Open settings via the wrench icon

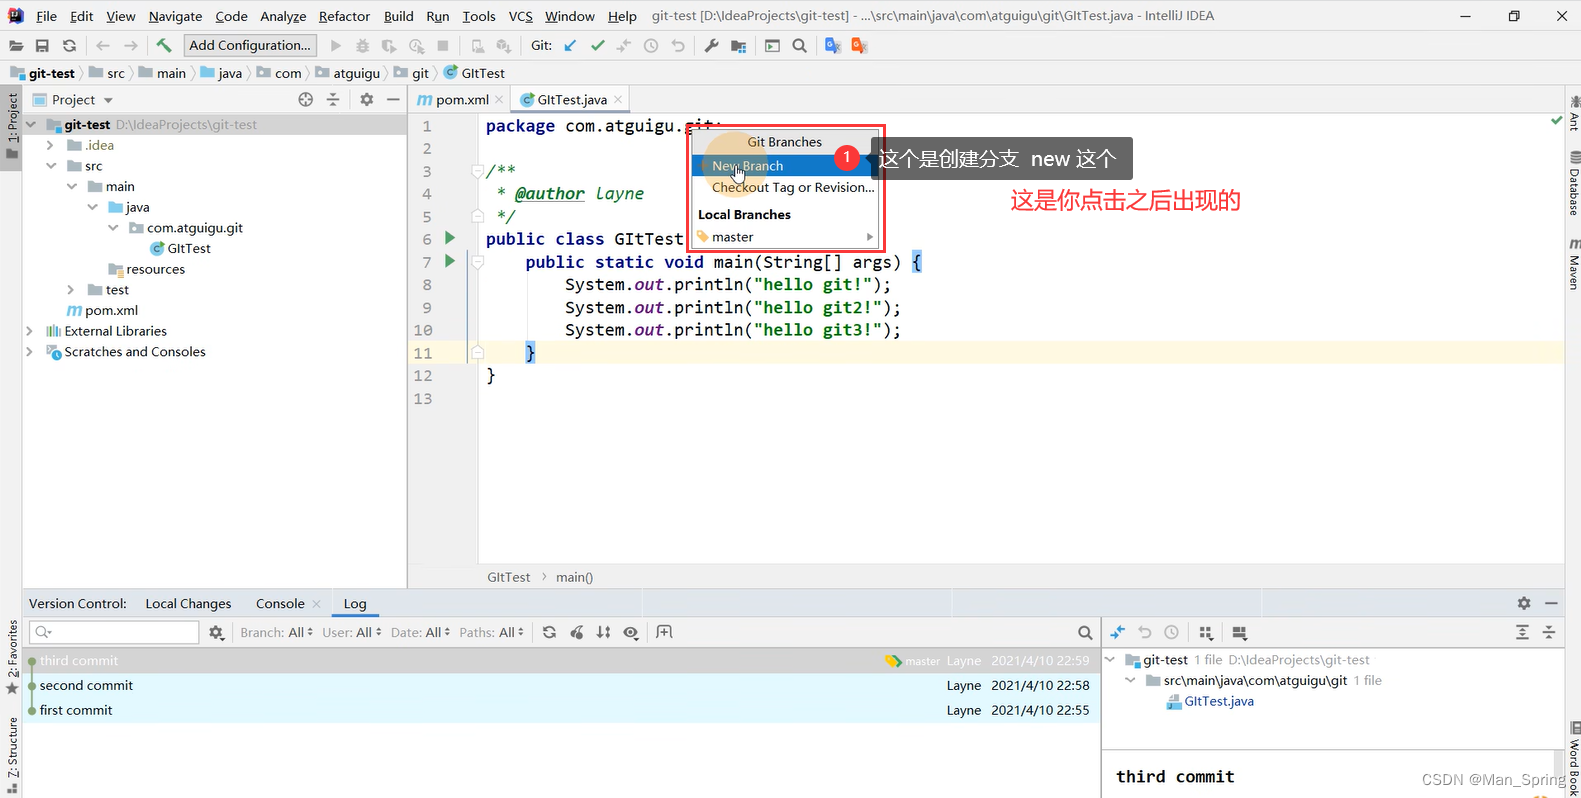(711, 46)
